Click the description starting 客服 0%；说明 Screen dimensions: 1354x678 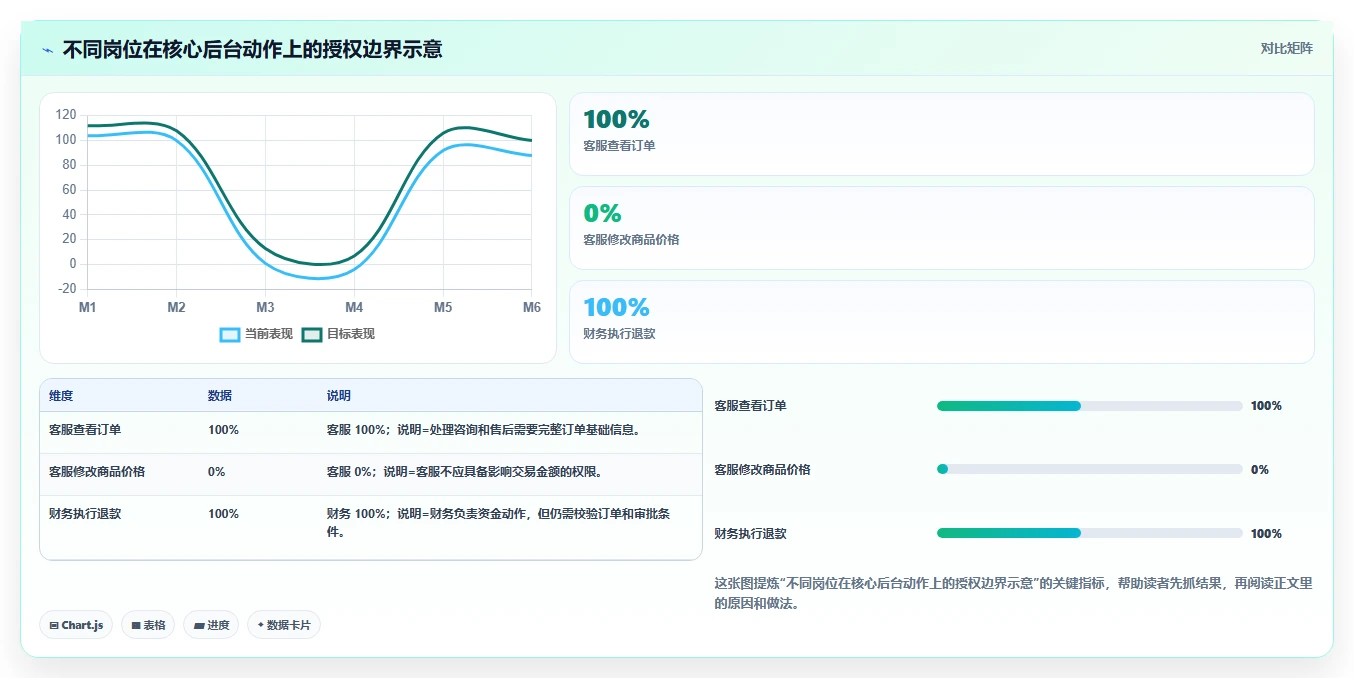tap(465, 472)
